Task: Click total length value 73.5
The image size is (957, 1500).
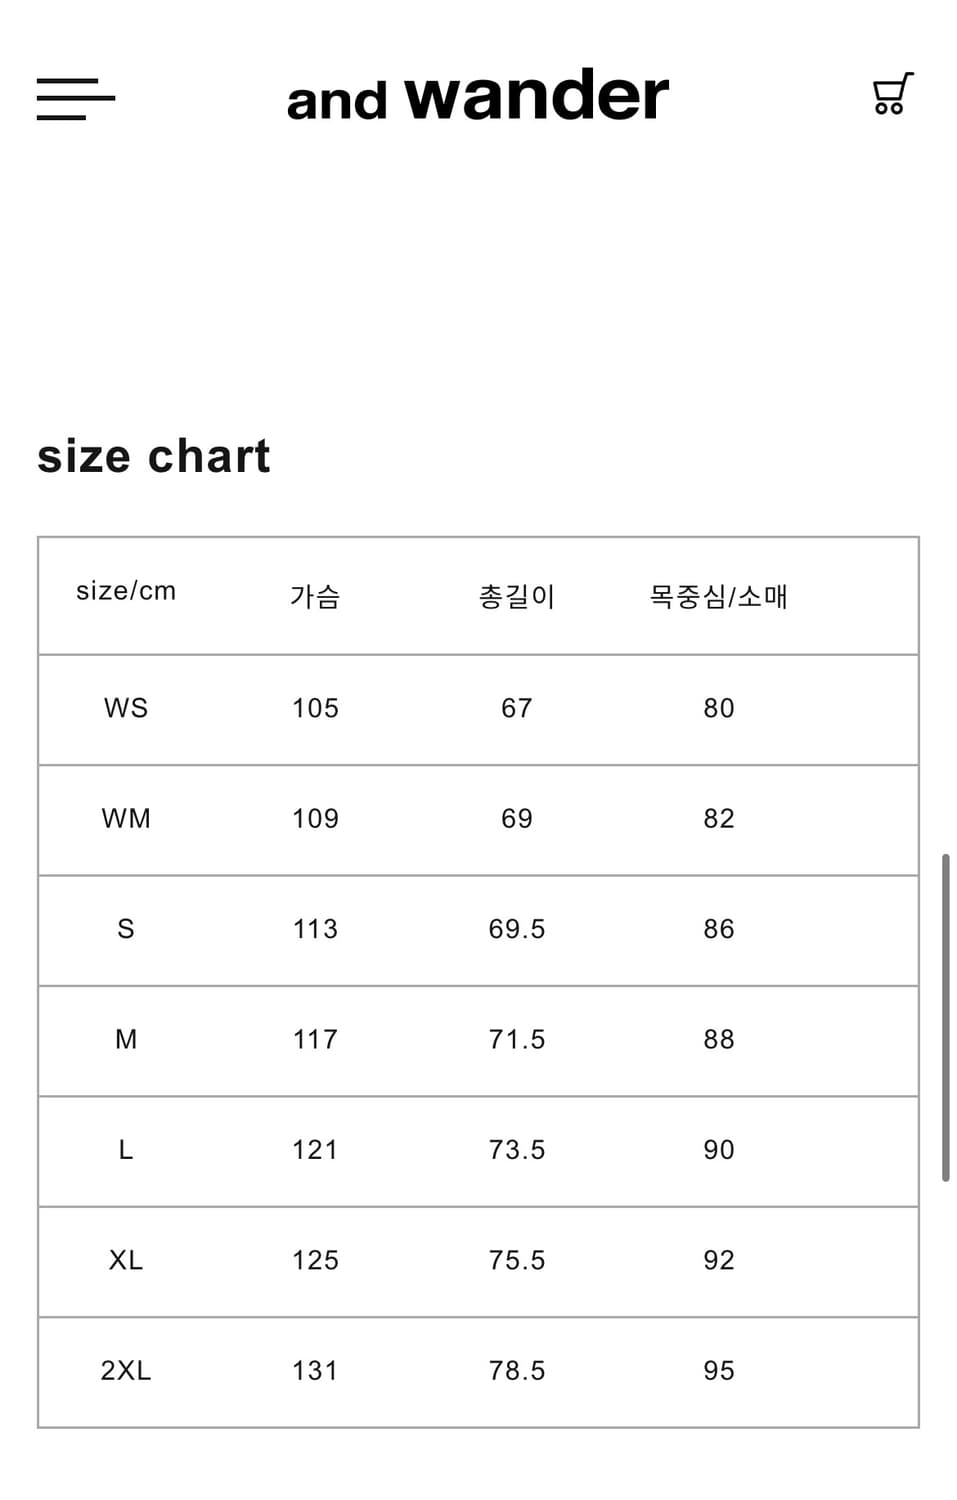Action: (516, 1150)
